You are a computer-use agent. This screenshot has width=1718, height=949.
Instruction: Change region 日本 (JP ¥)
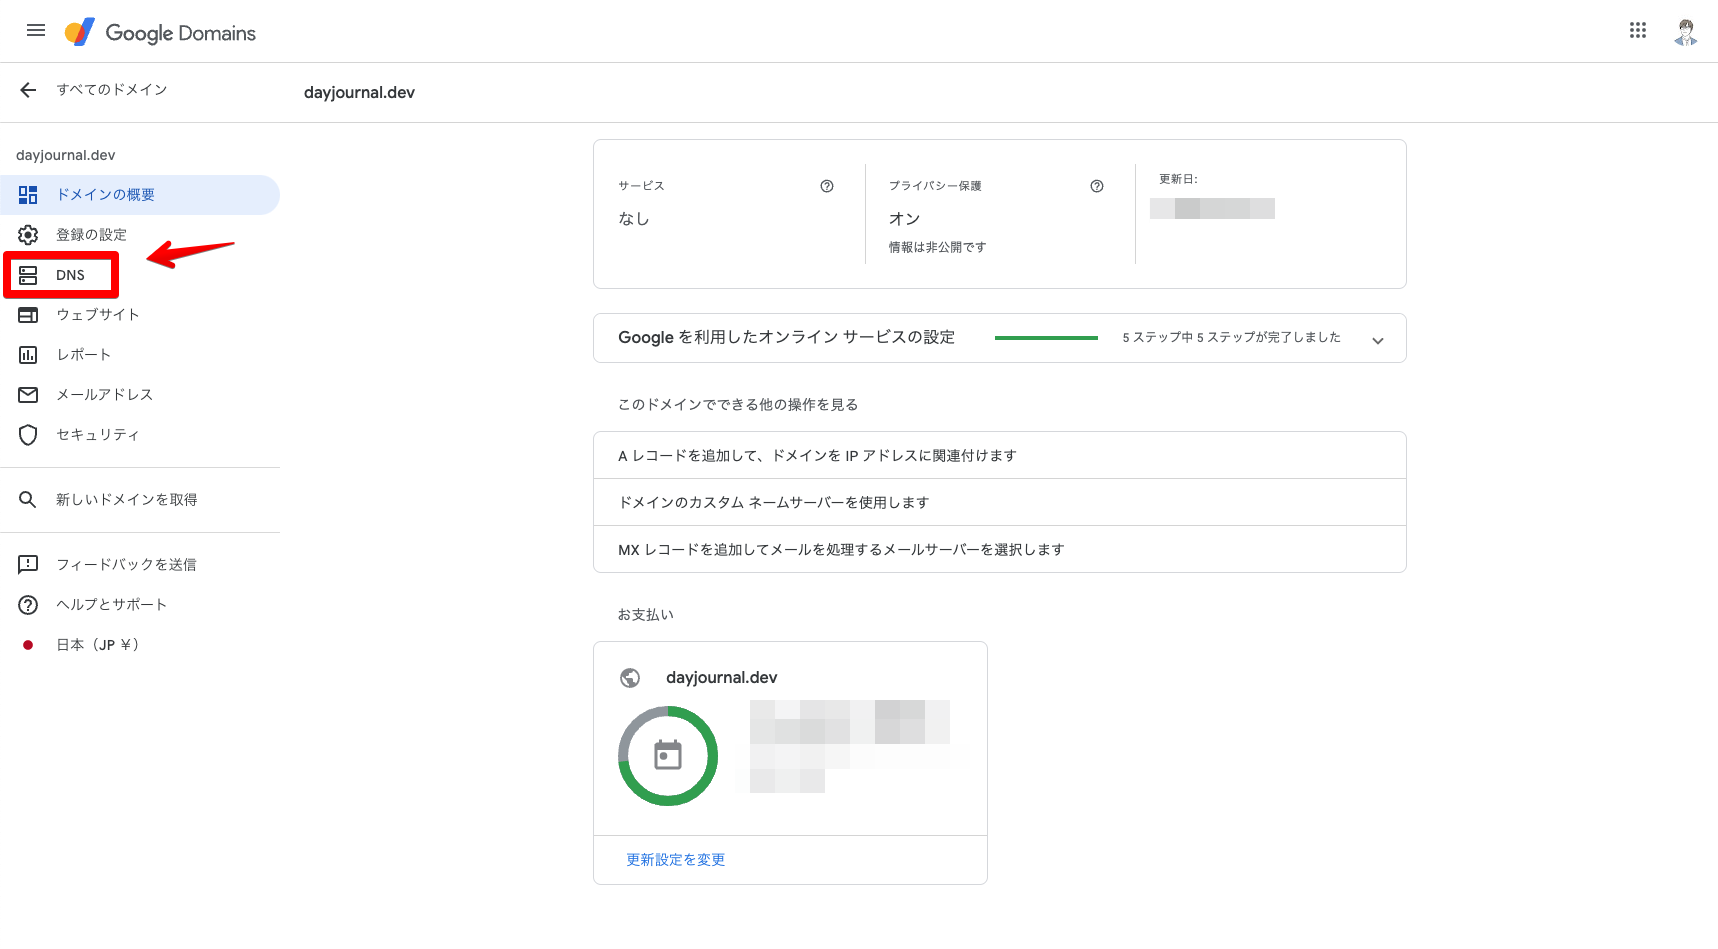(140, 645)
